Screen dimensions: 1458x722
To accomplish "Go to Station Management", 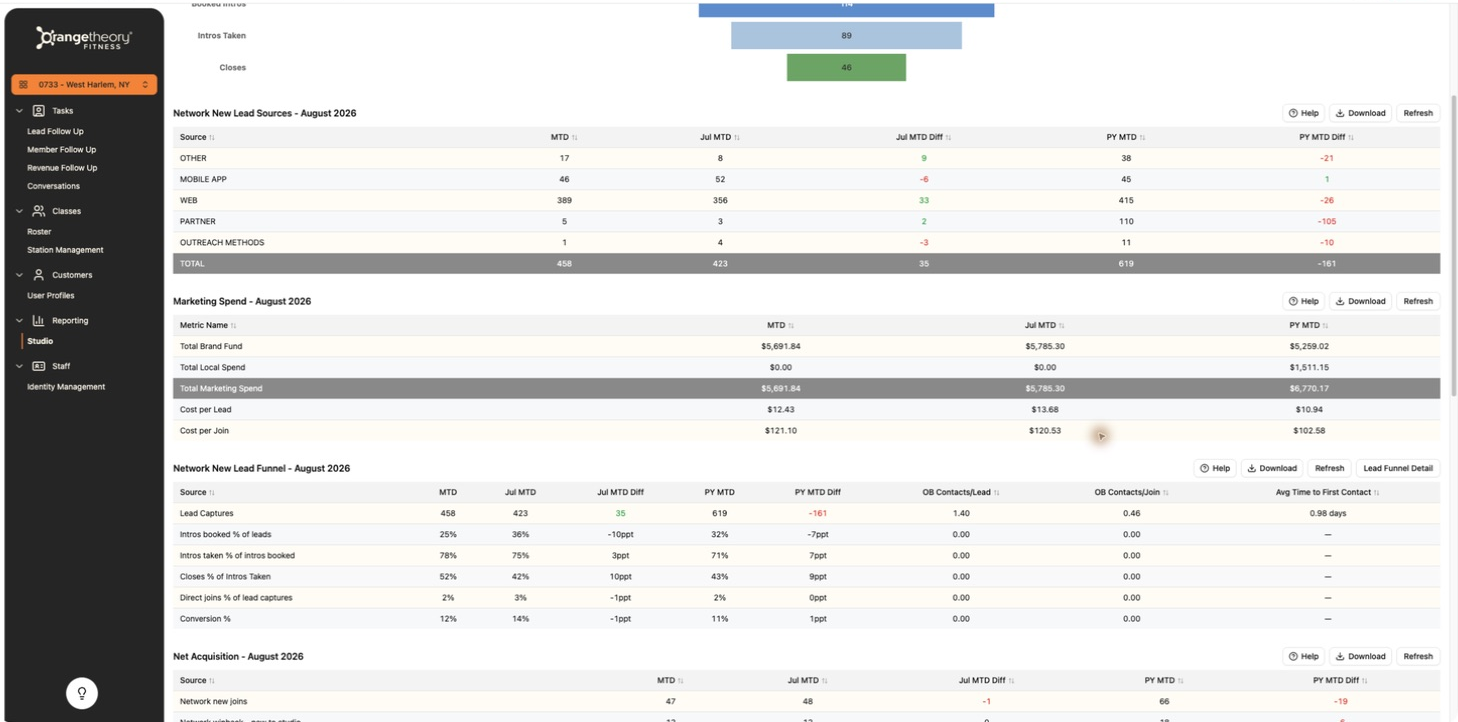I will tap(65, 250).
